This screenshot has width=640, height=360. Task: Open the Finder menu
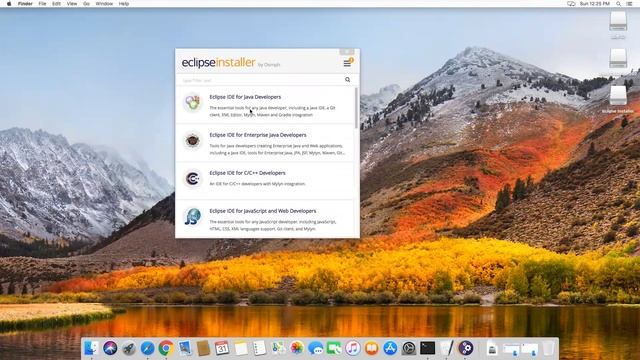tap(25, 4)
